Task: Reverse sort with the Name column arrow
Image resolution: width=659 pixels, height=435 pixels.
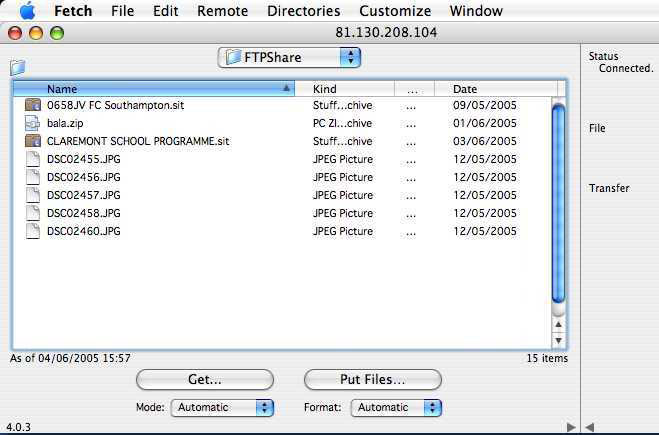Action: tap(286, 88)
